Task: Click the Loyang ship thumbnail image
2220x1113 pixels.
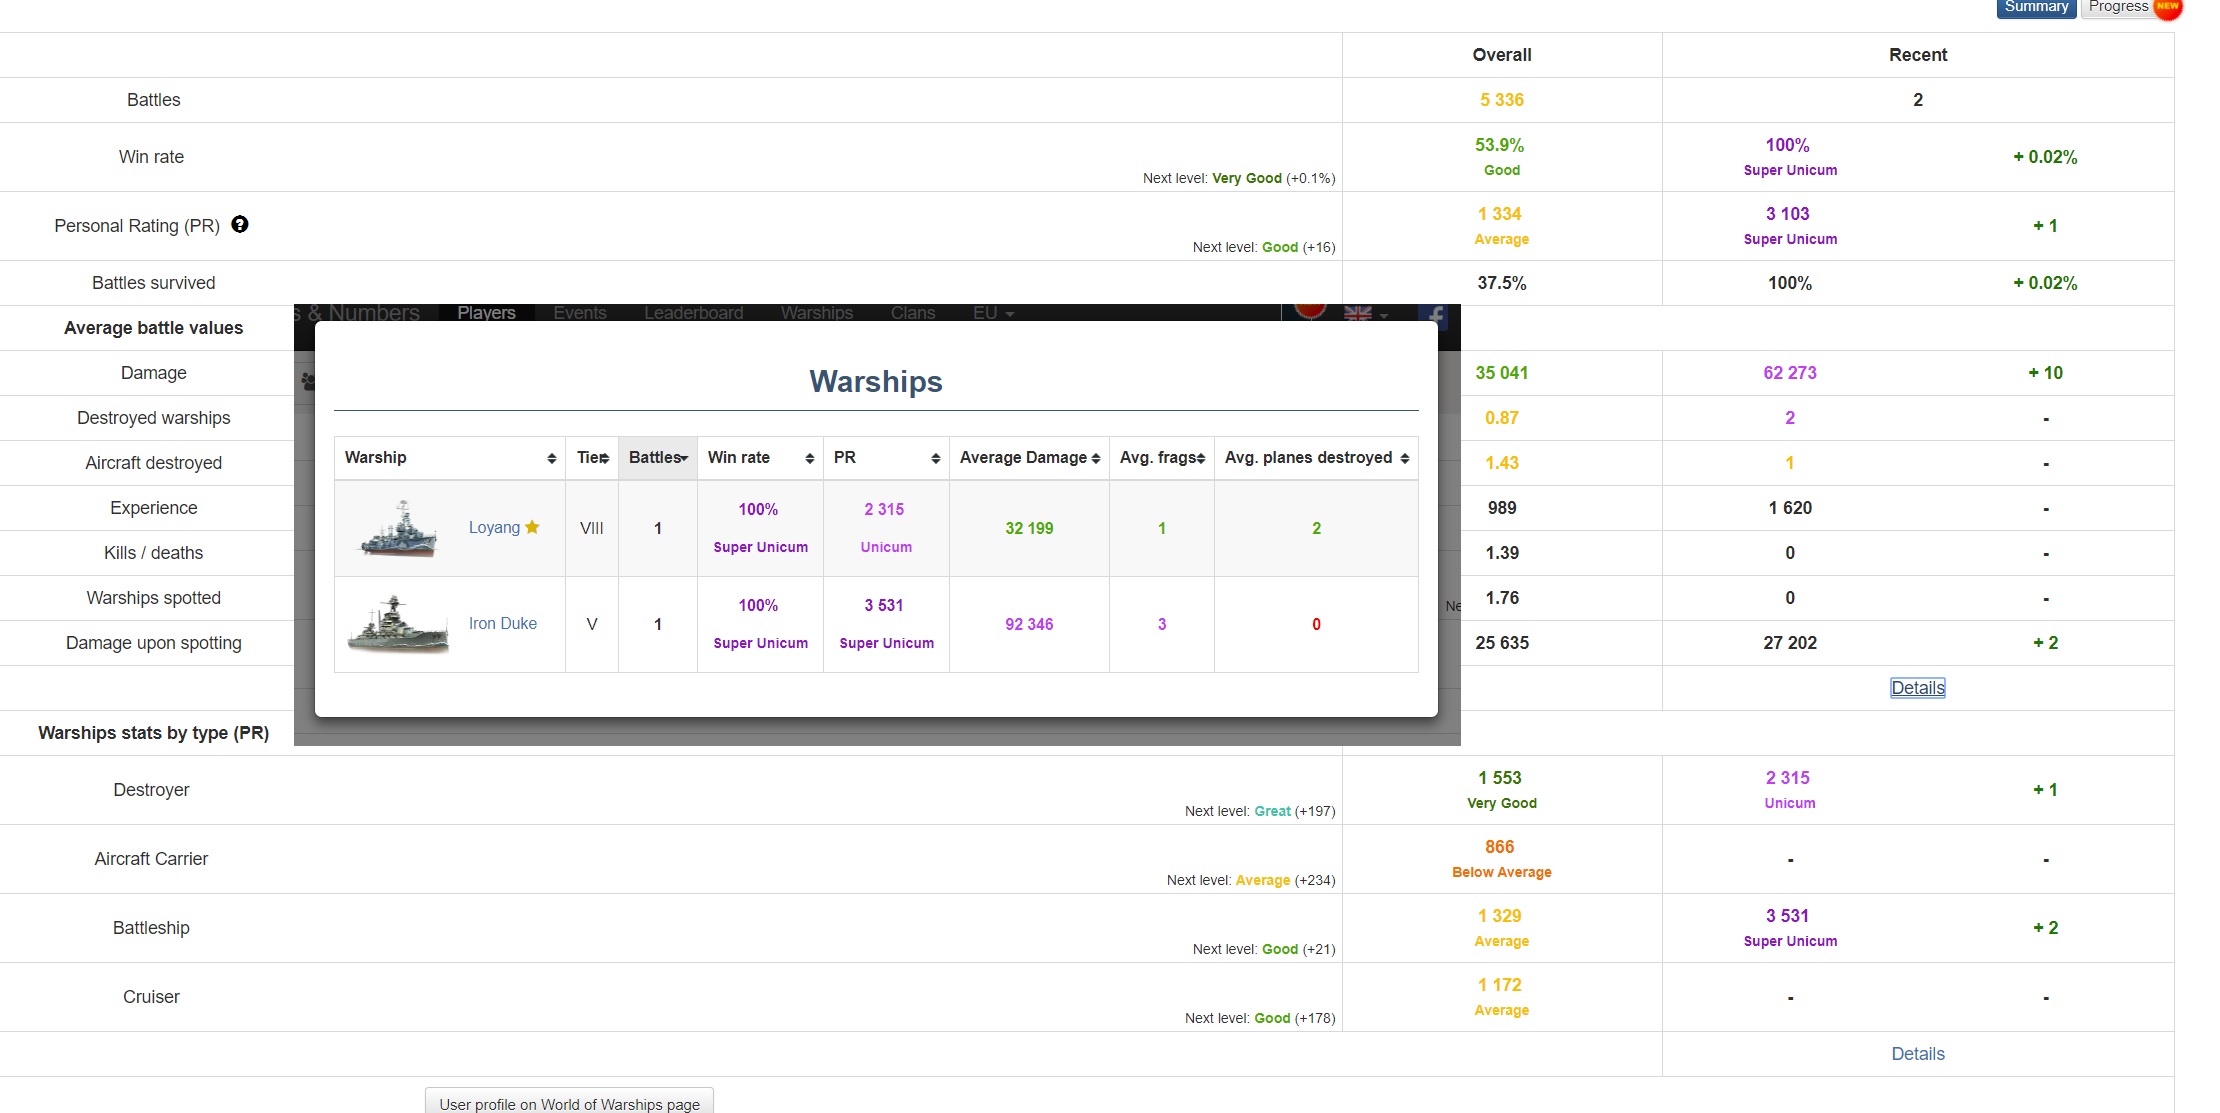Action: tap(399, 528)
